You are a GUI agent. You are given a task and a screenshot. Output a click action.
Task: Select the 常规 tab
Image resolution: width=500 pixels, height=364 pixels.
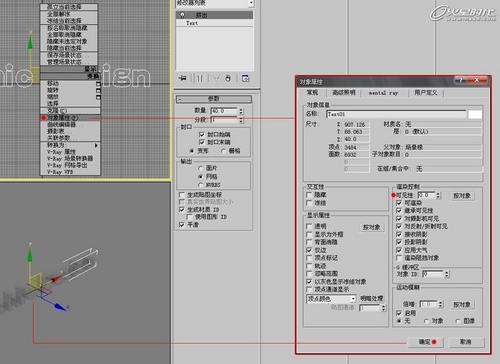pyautogui.click(x=312, y=93)
